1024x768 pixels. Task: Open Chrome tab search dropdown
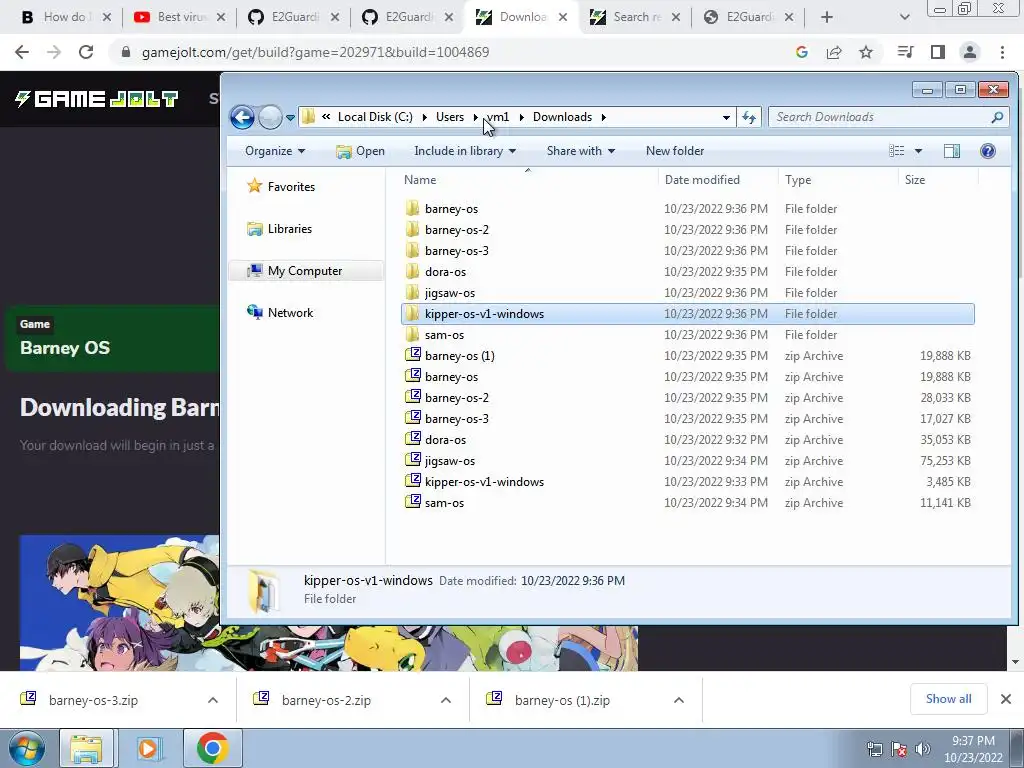pyautogui.click(x=904, y=17)
